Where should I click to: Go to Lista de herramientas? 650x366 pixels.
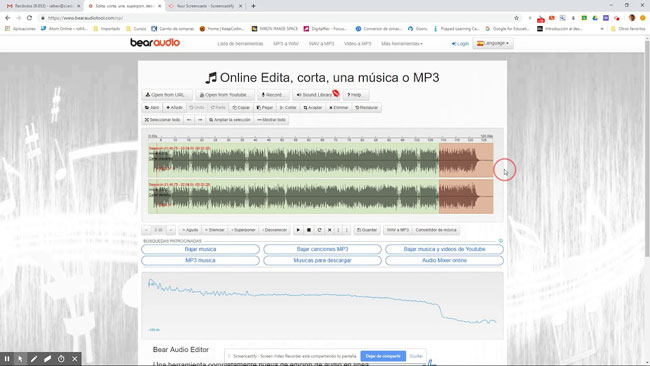pyautogui.click(x=240, y=44)
